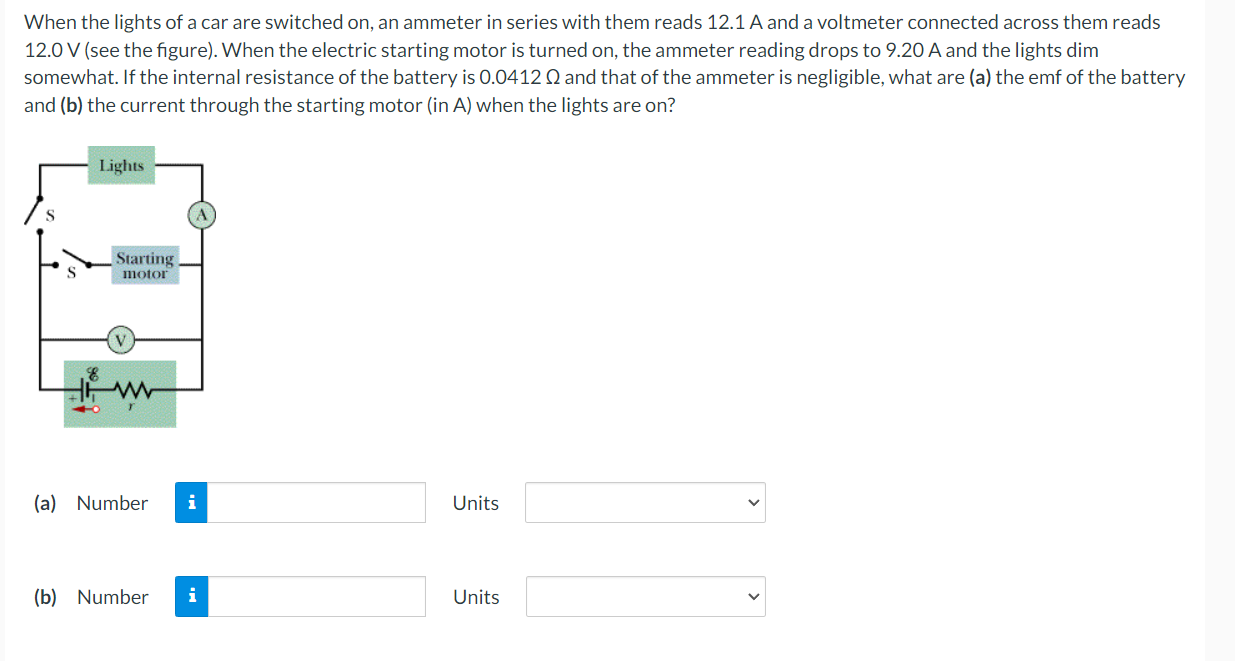
Task: Click the "(a) Number" label
Action: pyautogui.click(x=91, y=503)
